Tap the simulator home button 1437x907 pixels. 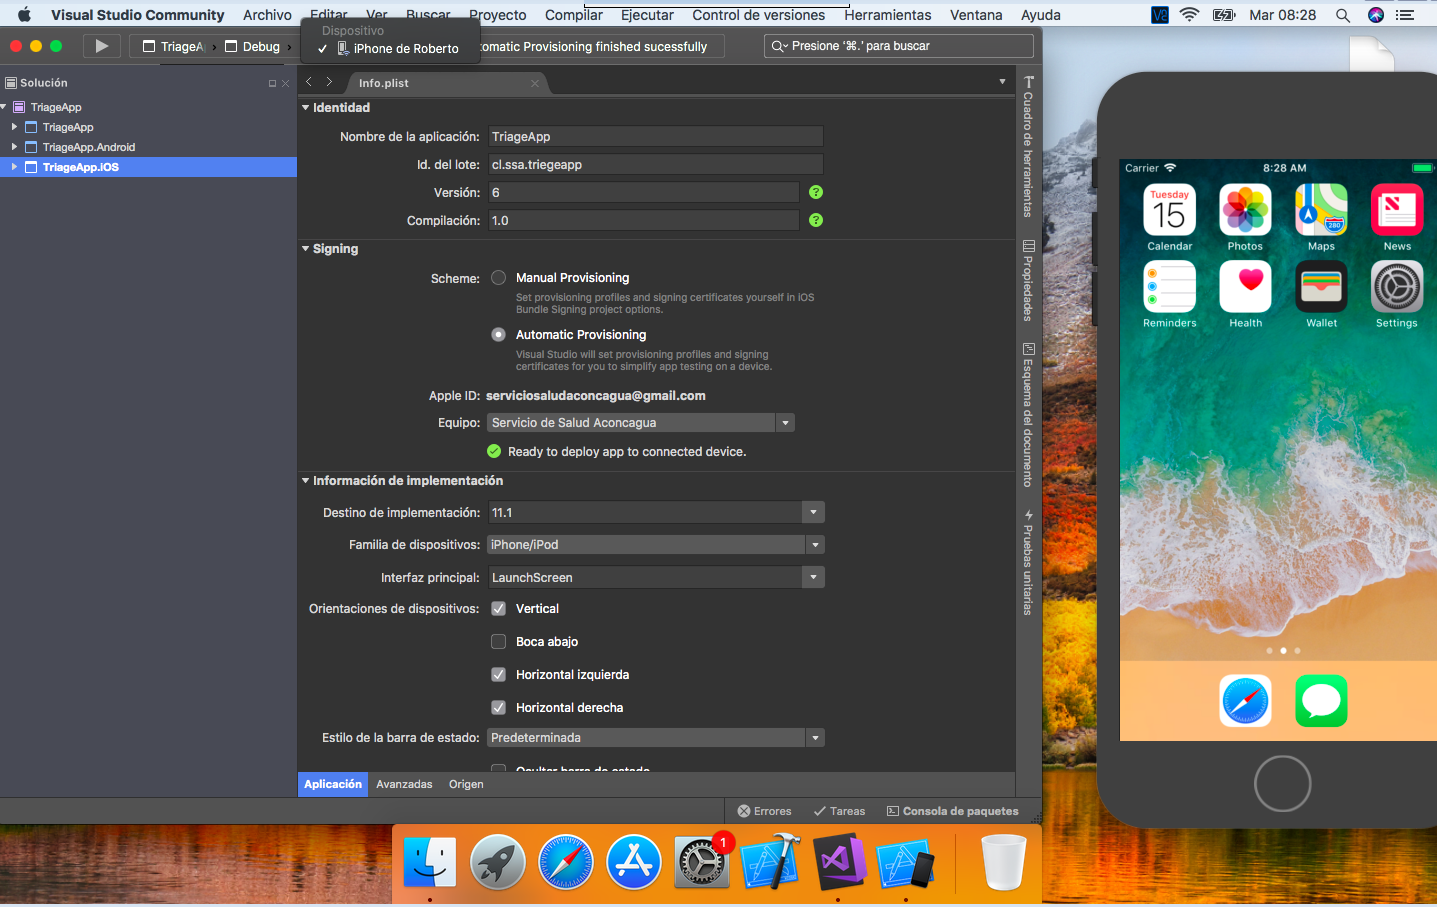[x=1282, y=783]
